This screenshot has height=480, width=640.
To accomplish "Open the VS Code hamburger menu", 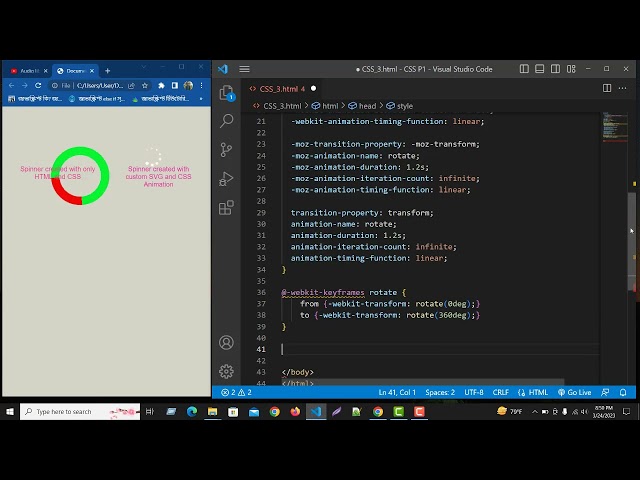I will click(x=244, y=69).
